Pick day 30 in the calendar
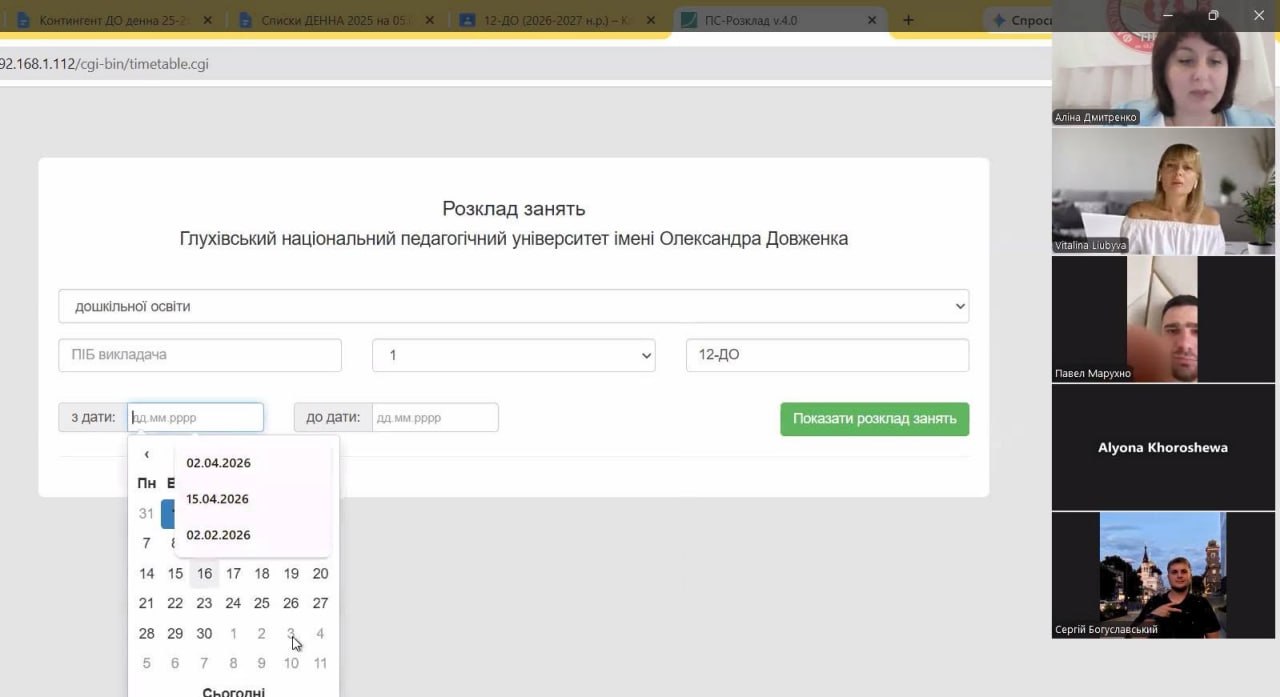This screenshot has height=697, width=1280. pos(204,633)
